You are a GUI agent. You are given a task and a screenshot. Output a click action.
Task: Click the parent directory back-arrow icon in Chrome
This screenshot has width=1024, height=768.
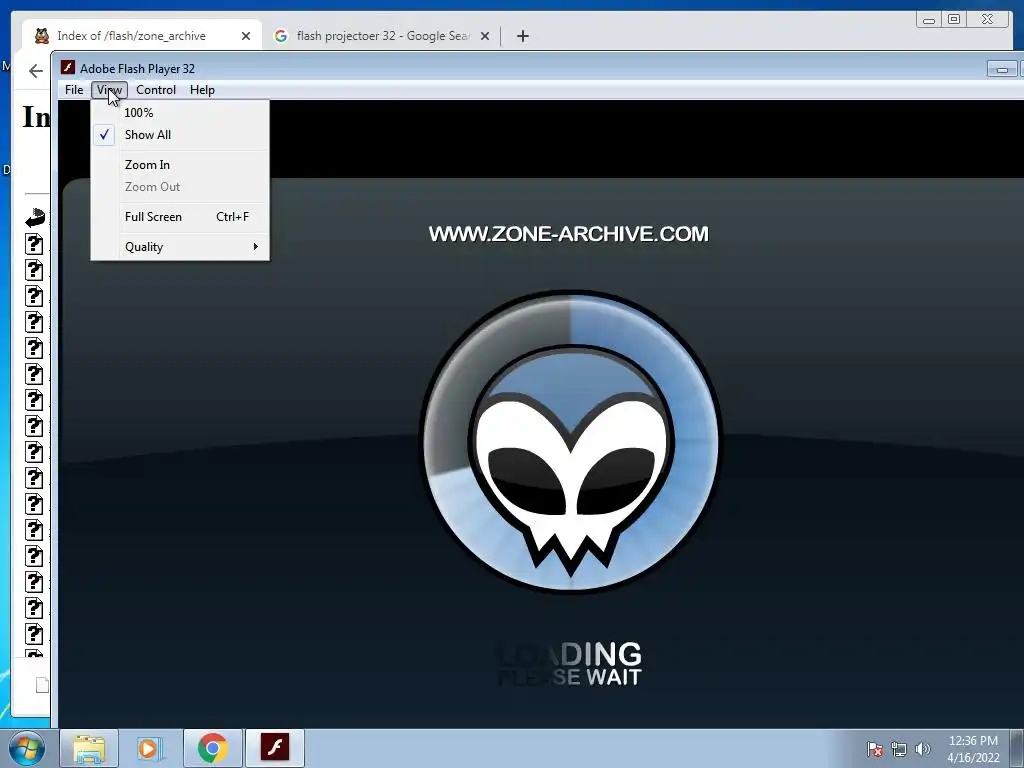point(35,217)
